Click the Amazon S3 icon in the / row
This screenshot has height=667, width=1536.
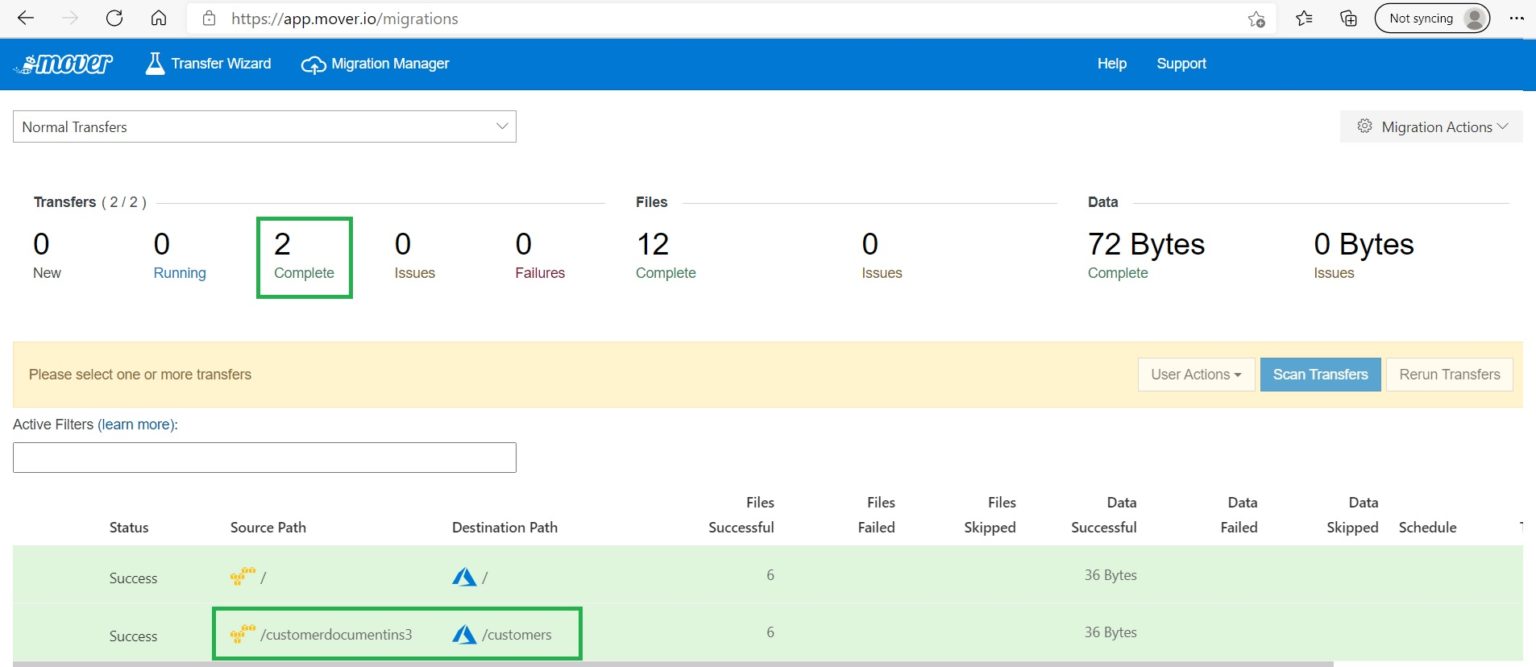coord(242,576)
